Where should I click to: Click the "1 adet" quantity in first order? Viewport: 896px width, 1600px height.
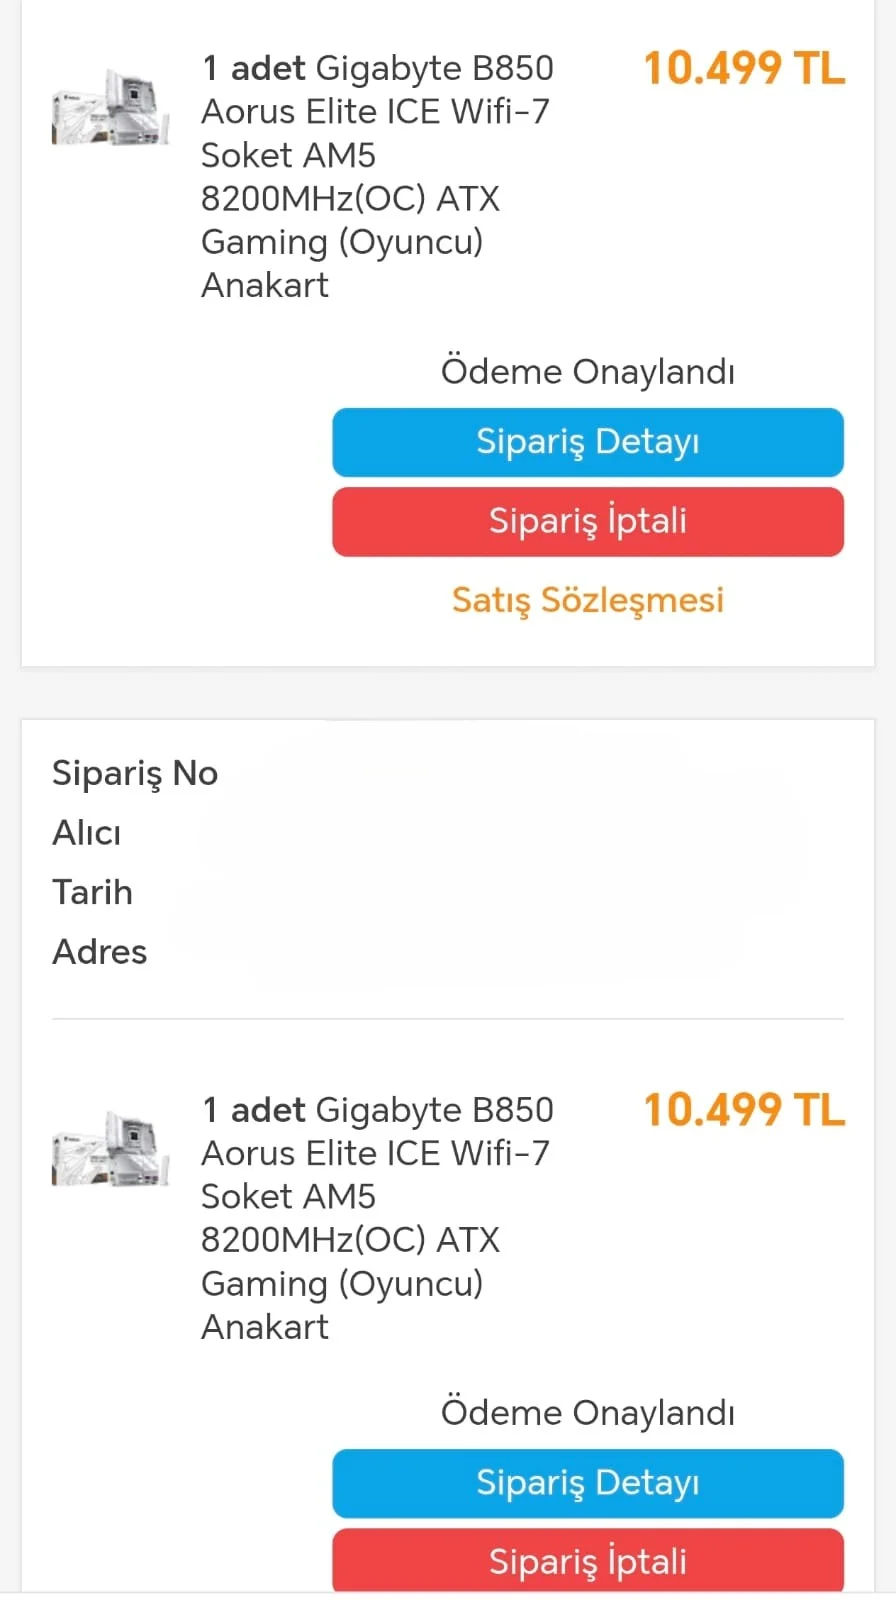tap(254, 69)
